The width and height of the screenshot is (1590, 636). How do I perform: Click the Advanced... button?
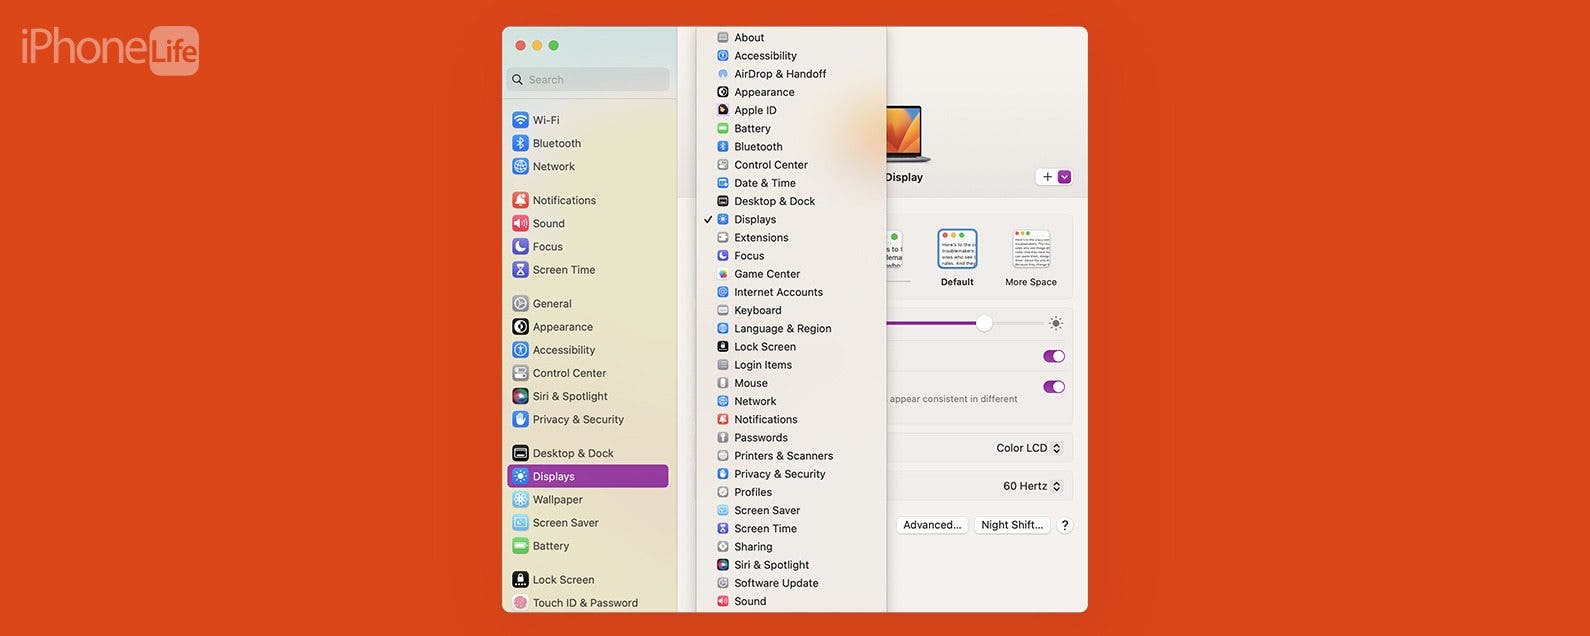click(x=932, y=525)
